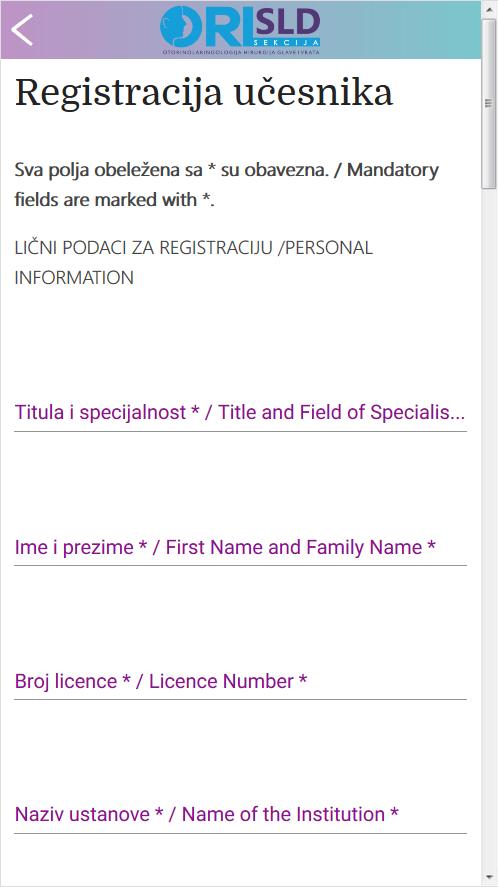Click the scrollbar down arrow
The height and width of the screenshot is (887, 498).
coord(489,879)
